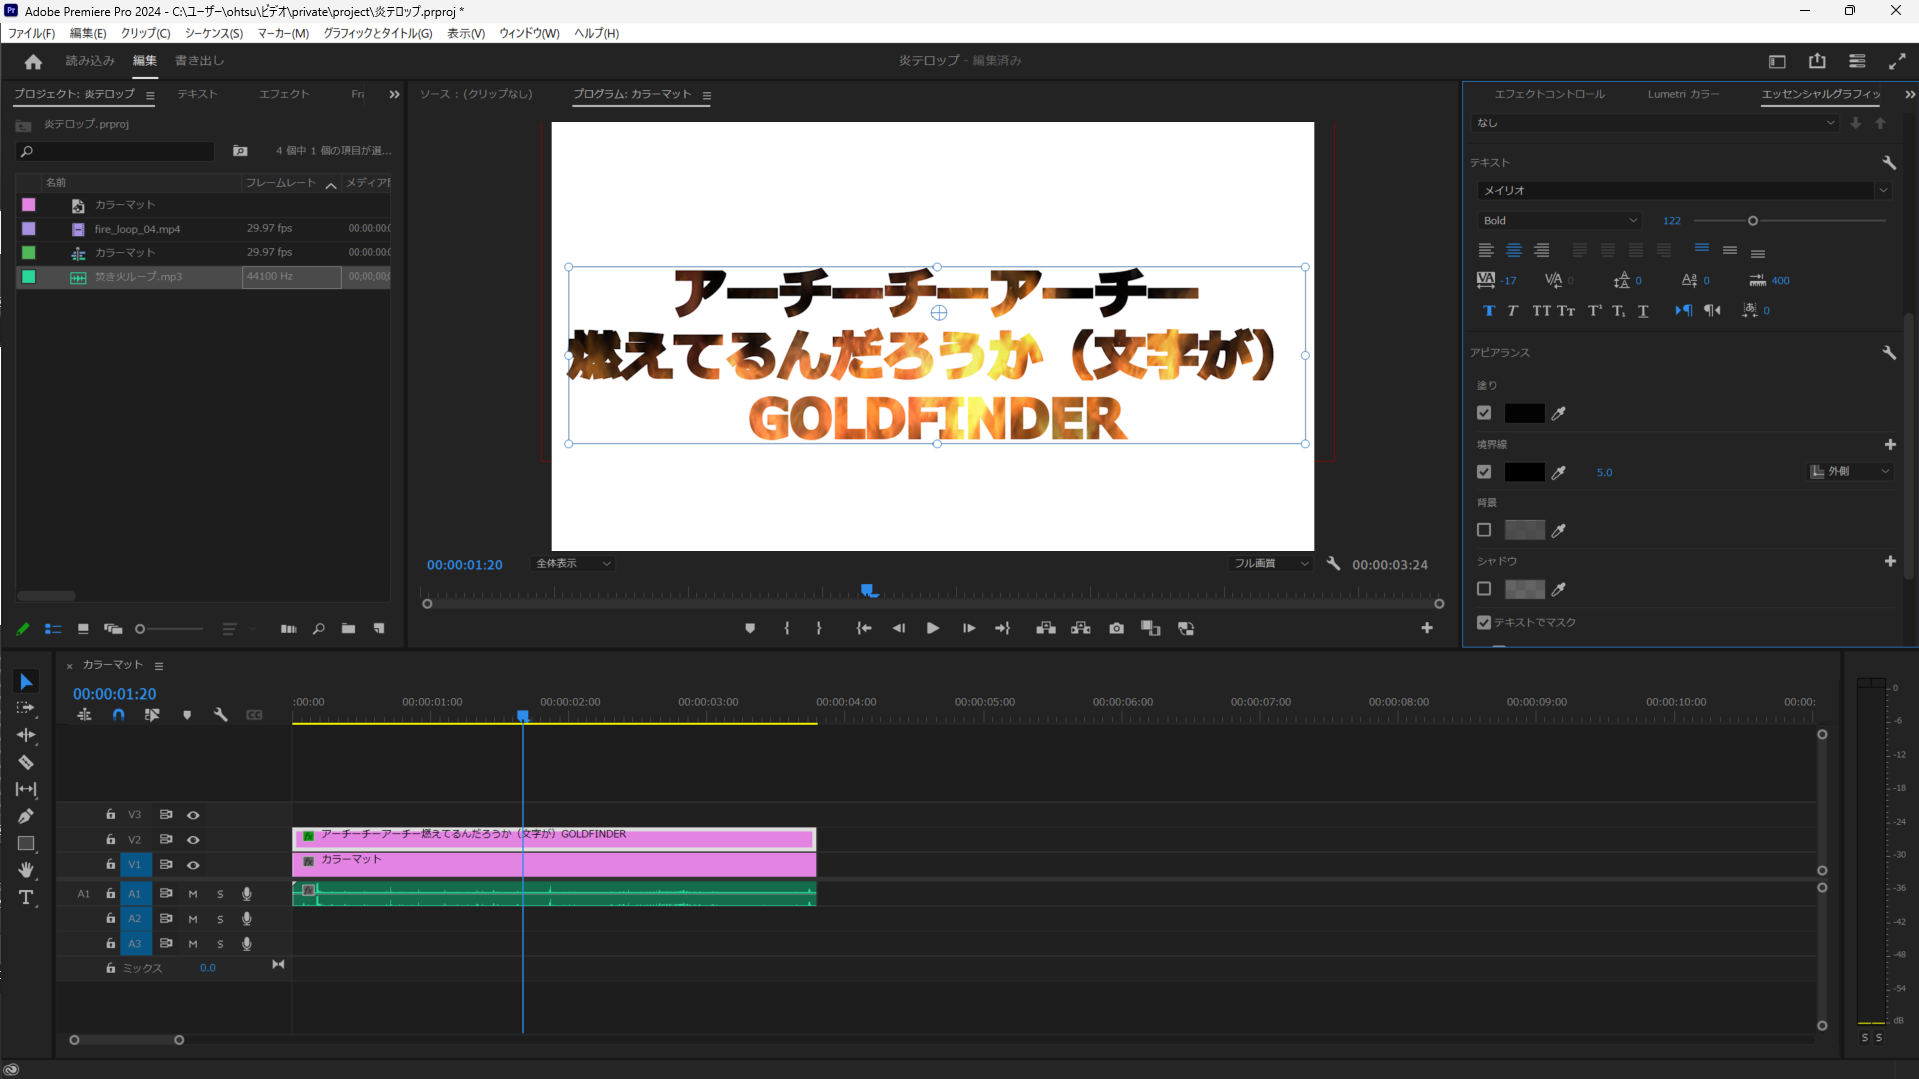
Task: Toggle the Stroke checkbox
Action: point(1484,472)
